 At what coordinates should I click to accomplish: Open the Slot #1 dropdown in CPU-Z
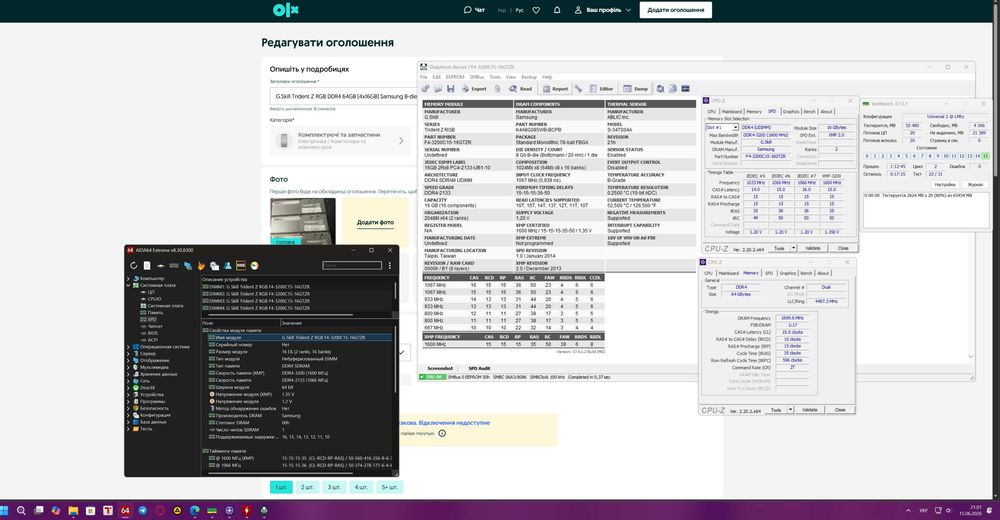click(722, 128)
